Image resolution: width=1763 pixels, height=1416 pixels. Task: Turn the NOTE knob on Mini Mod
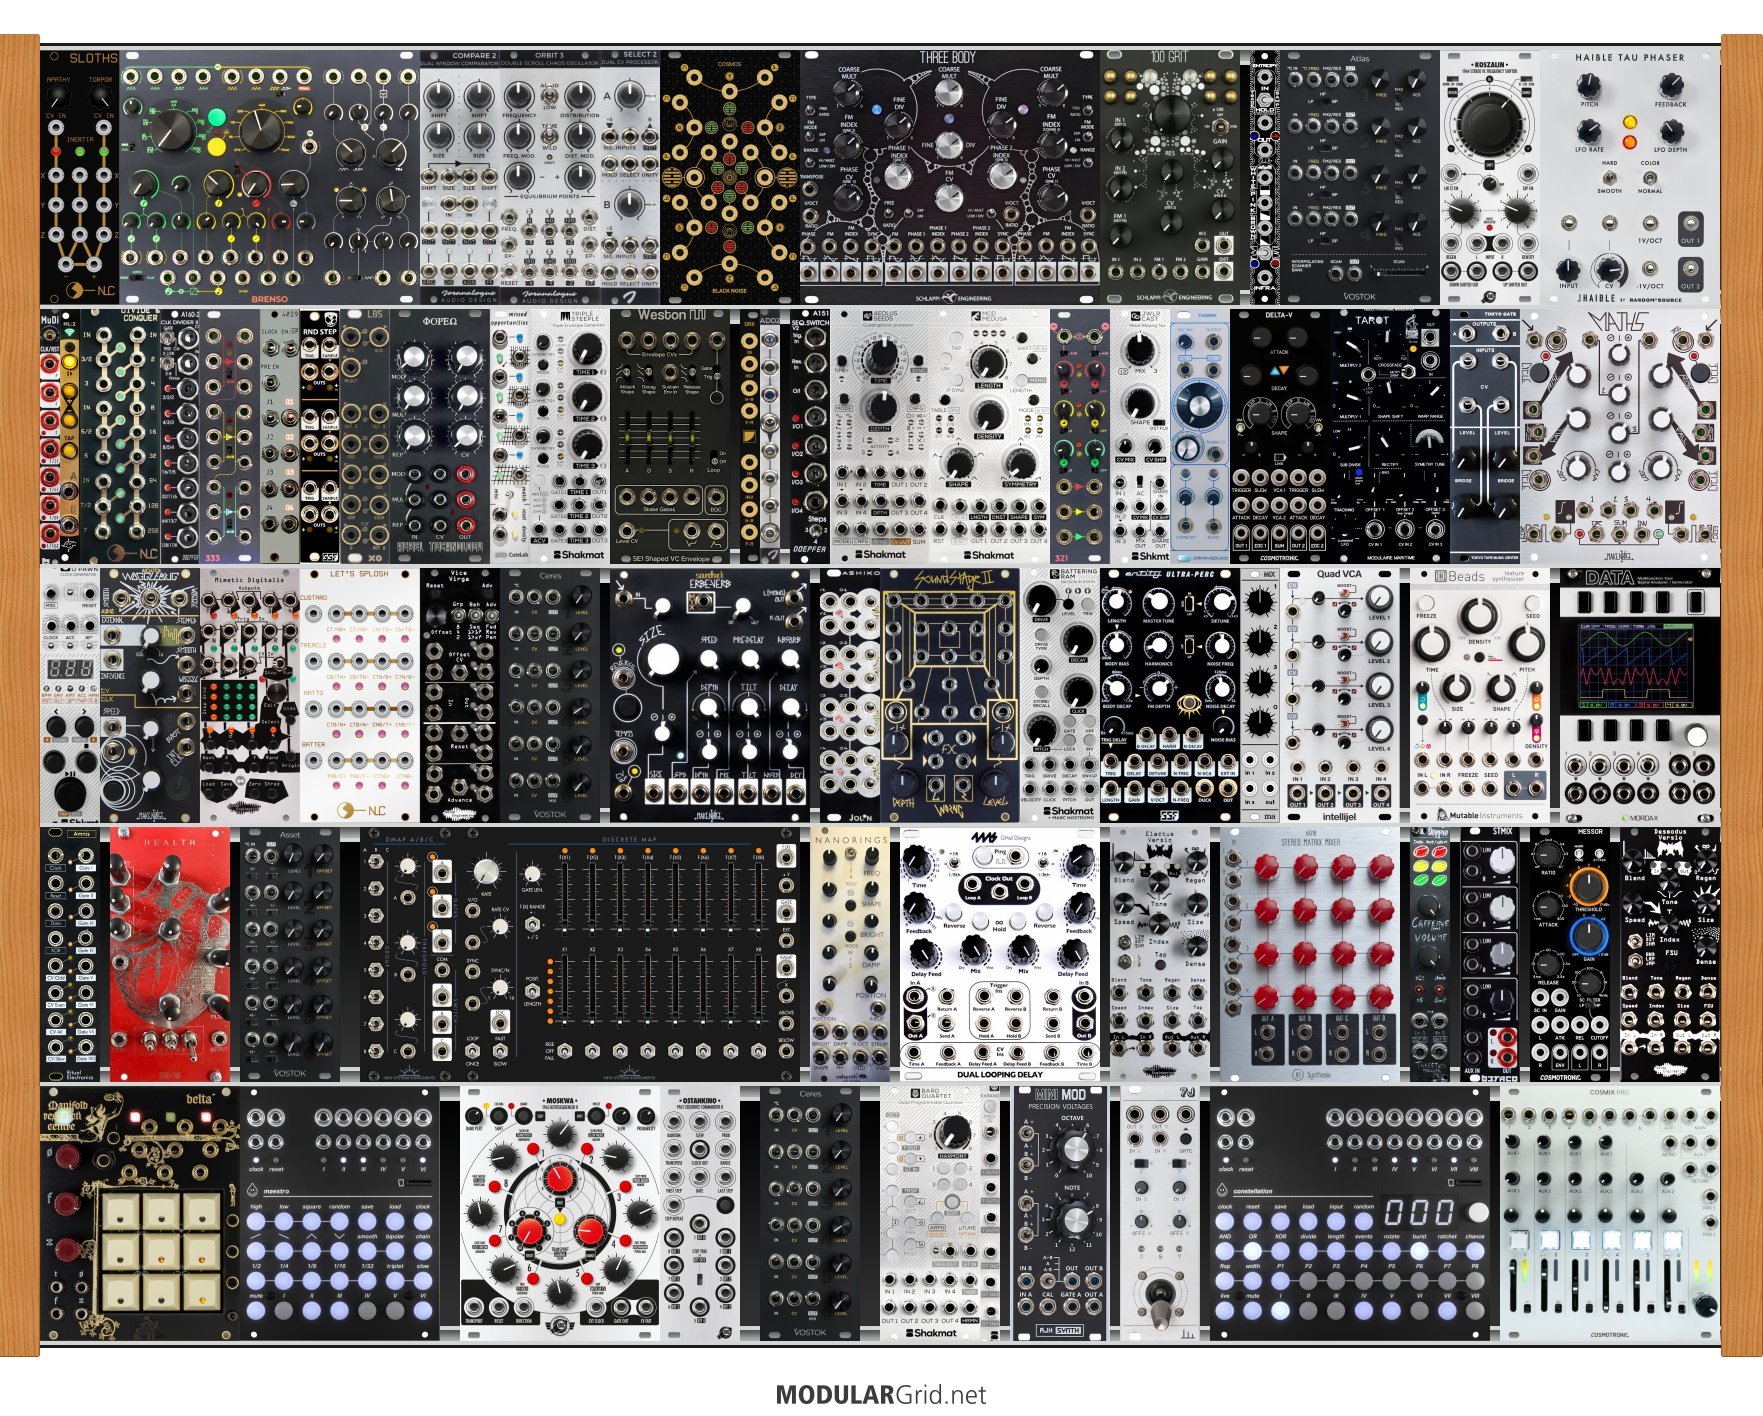click(1073, 1218)
